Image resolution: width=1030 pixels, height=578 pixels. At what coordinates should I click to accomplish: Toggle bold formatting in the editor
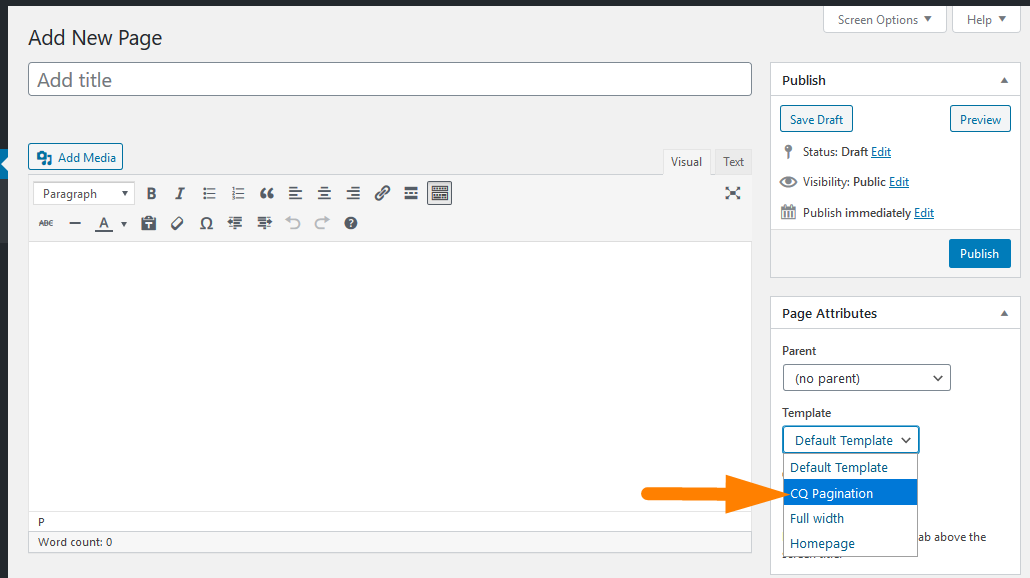tap(151, 193)
